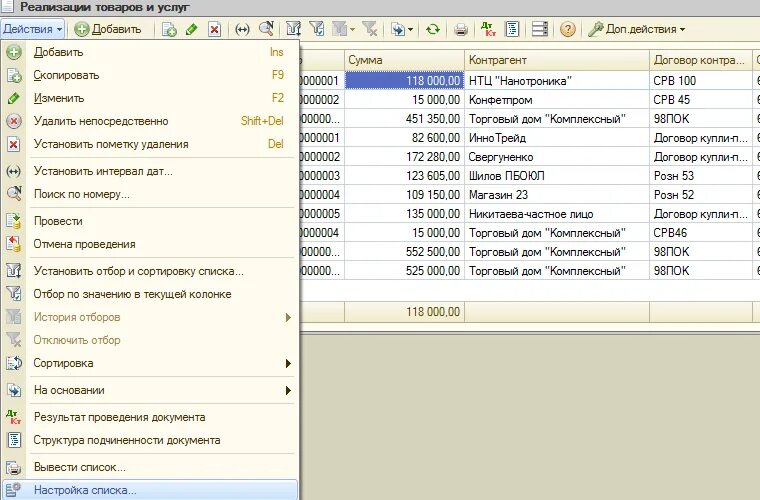Screen dimensions: 760x500
Task: Click the Договор контрагента column header
Action: pyautogui.click(x=700, y=60)
